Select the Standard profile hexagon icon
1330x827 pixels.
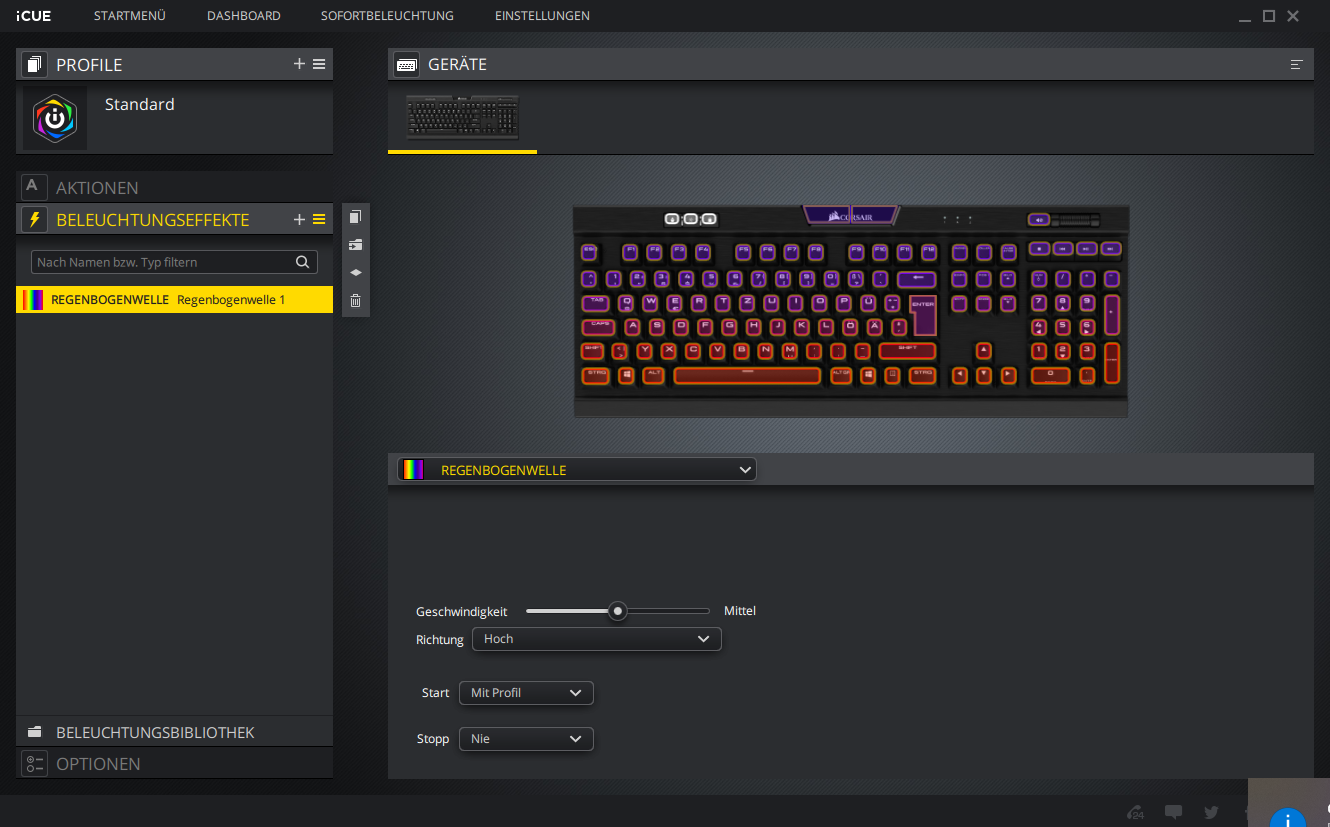coord(55,118)
